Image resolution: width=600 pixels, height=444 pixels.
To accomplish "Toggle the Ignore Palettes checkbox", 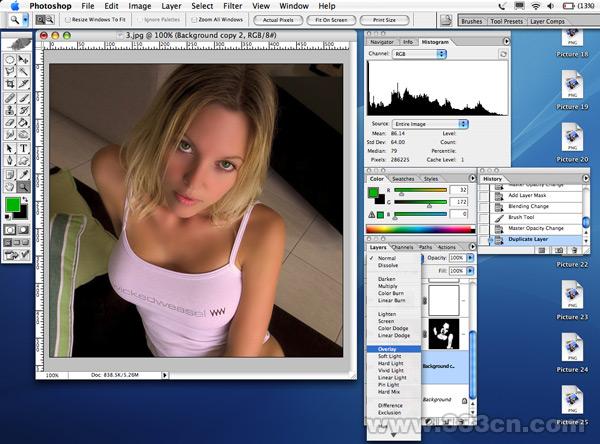I will point(137,20).
